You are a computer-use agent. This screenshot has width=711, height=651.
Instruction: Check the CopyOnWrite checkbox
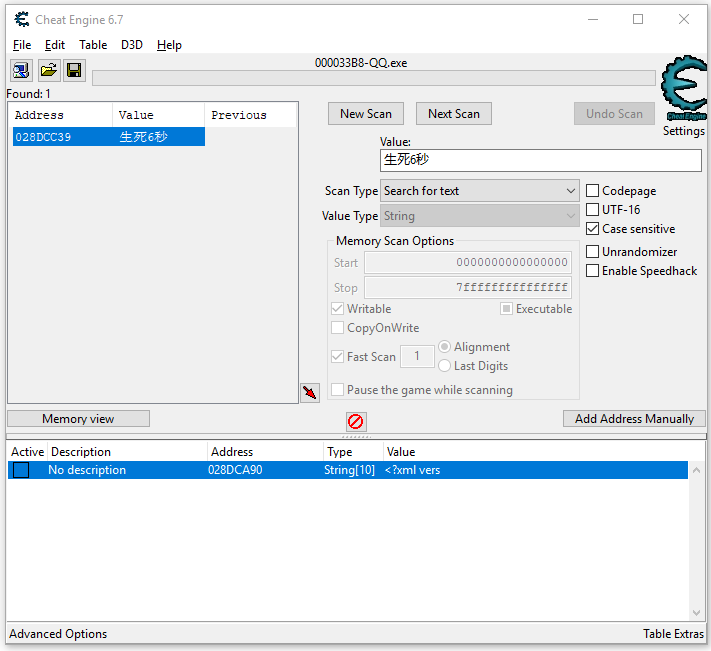coord(337,328)
